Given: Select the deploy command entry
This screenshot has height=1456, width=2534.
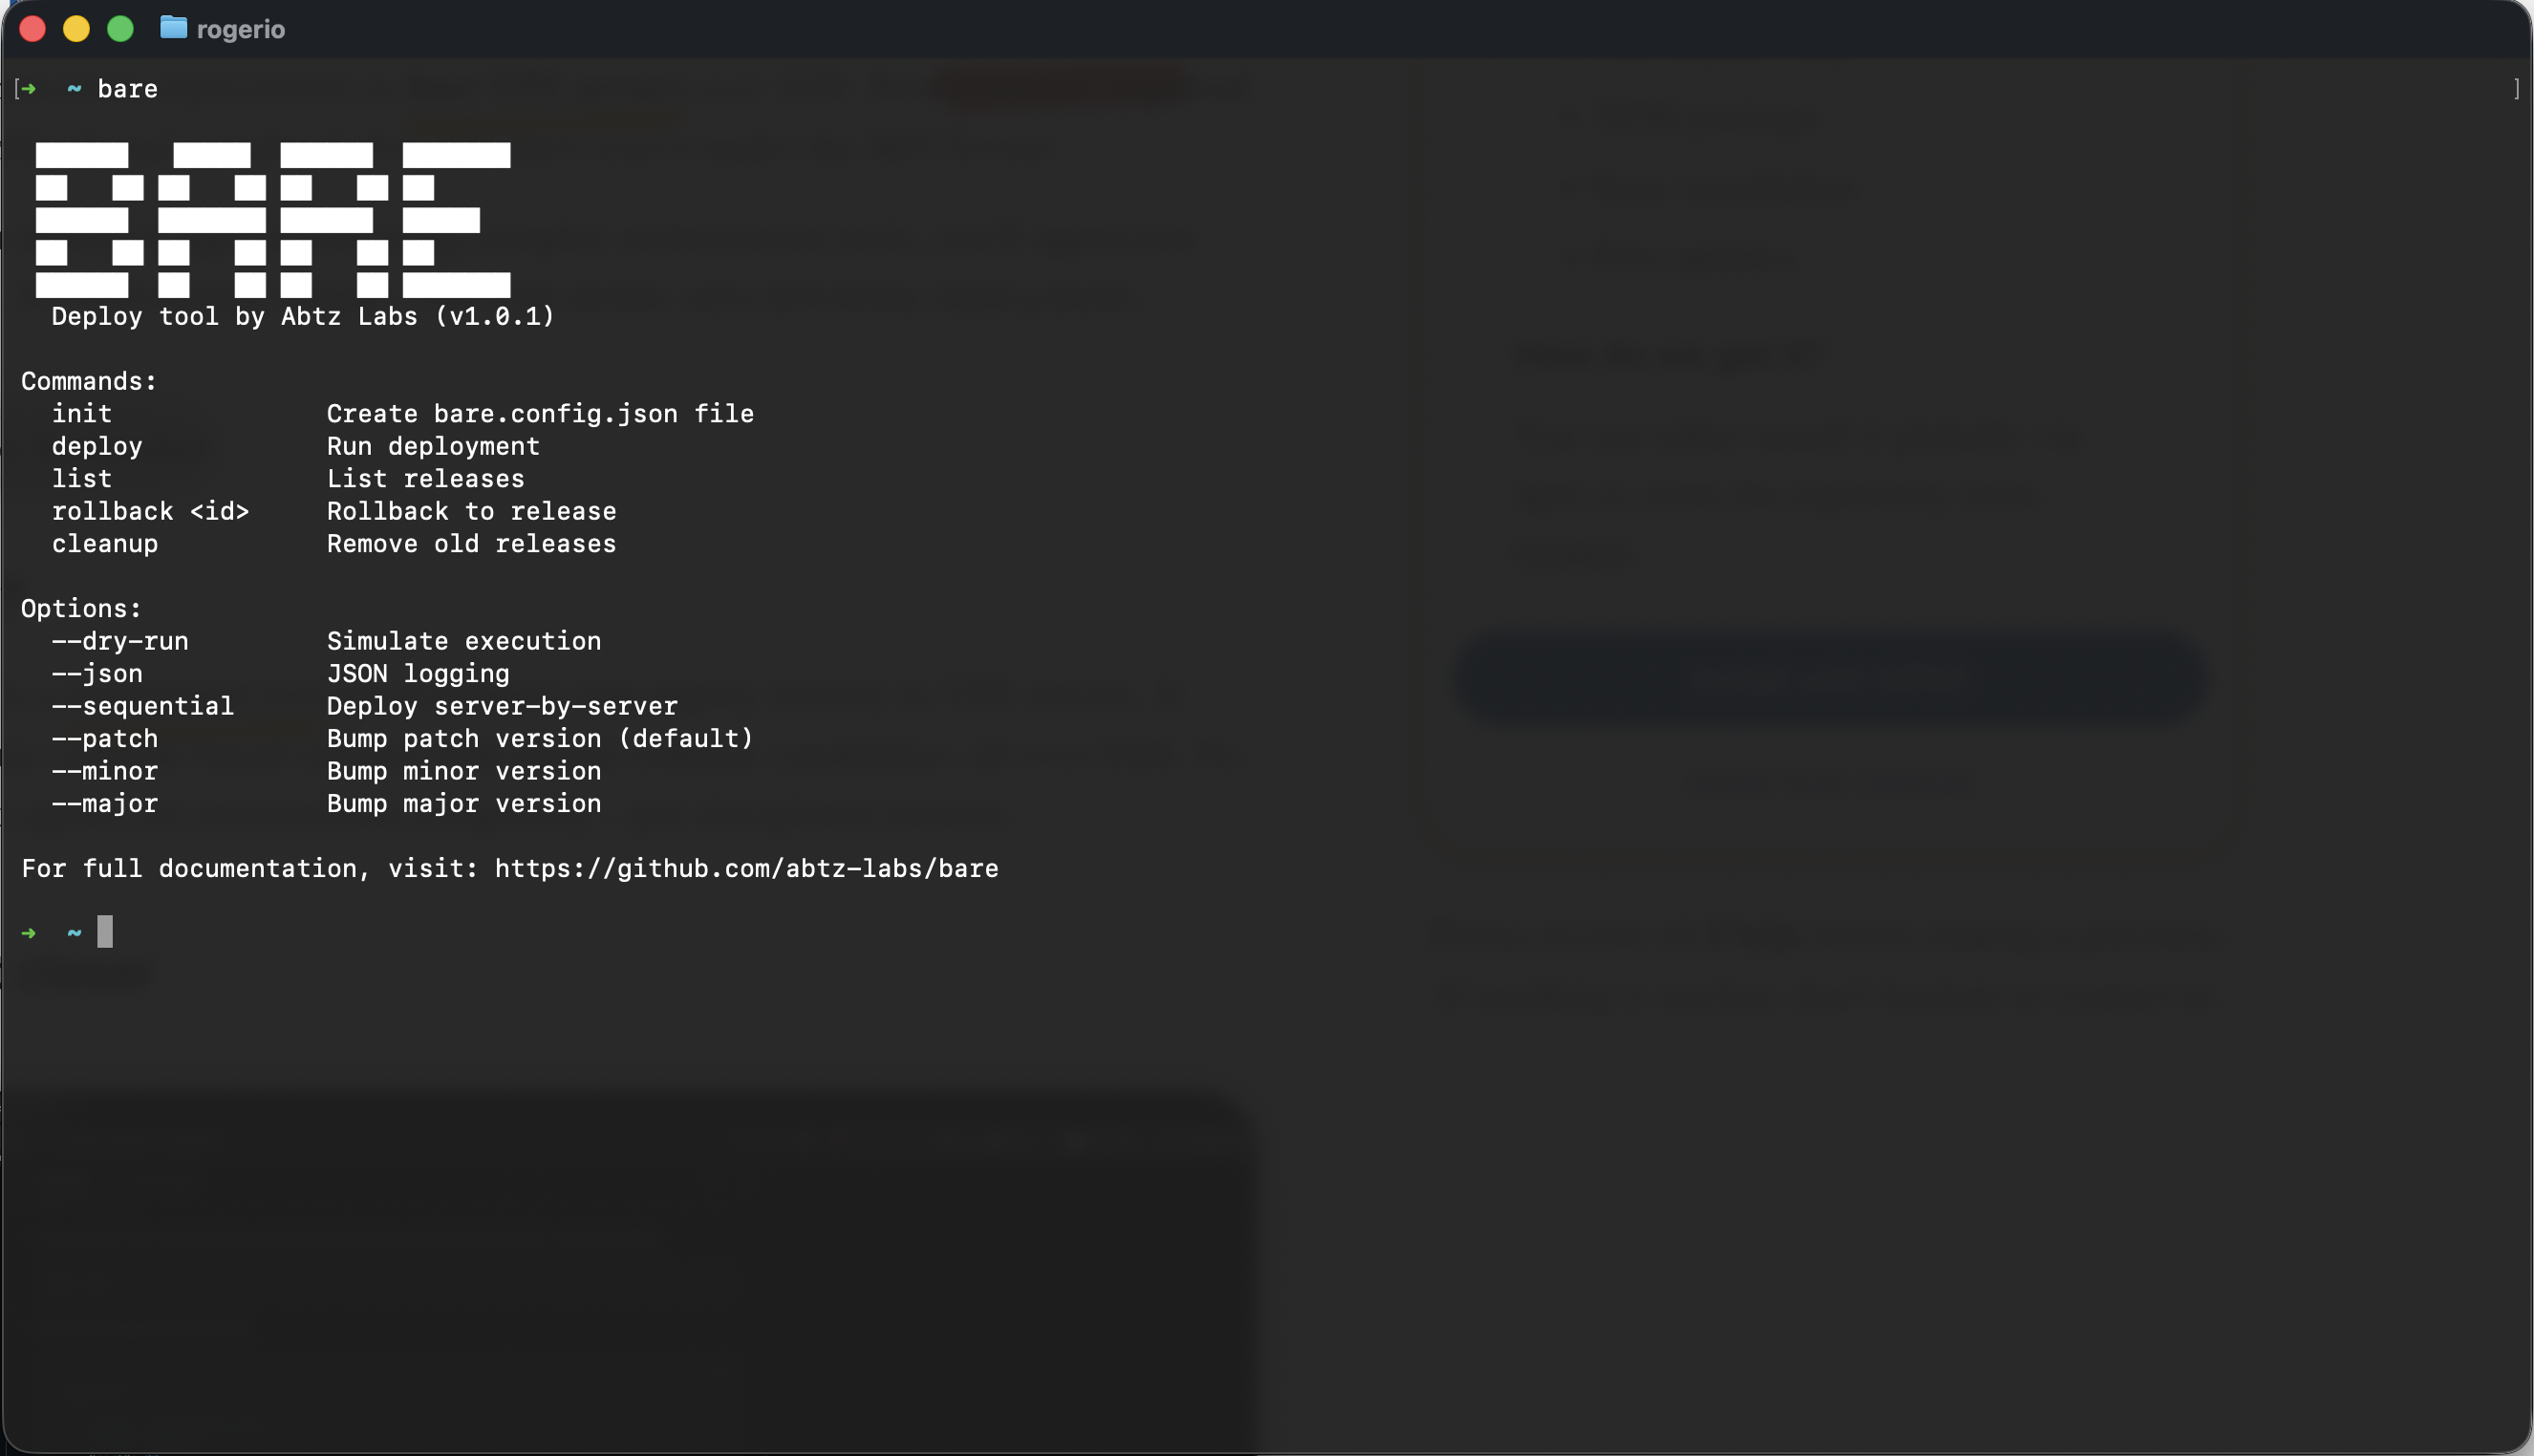Looking at the screenshot, I should click(97, 446).
